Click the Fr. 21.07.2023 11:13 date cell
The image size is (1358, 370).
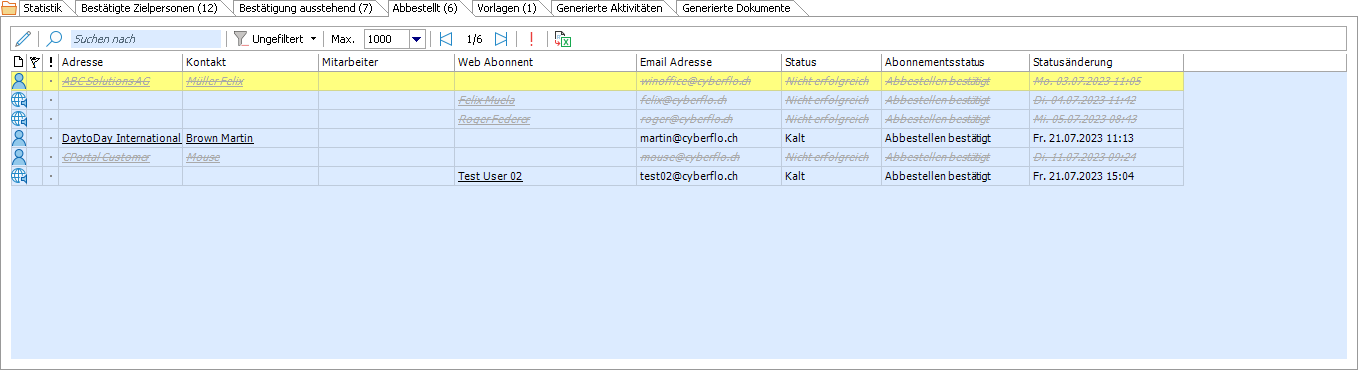[1105, 138]
